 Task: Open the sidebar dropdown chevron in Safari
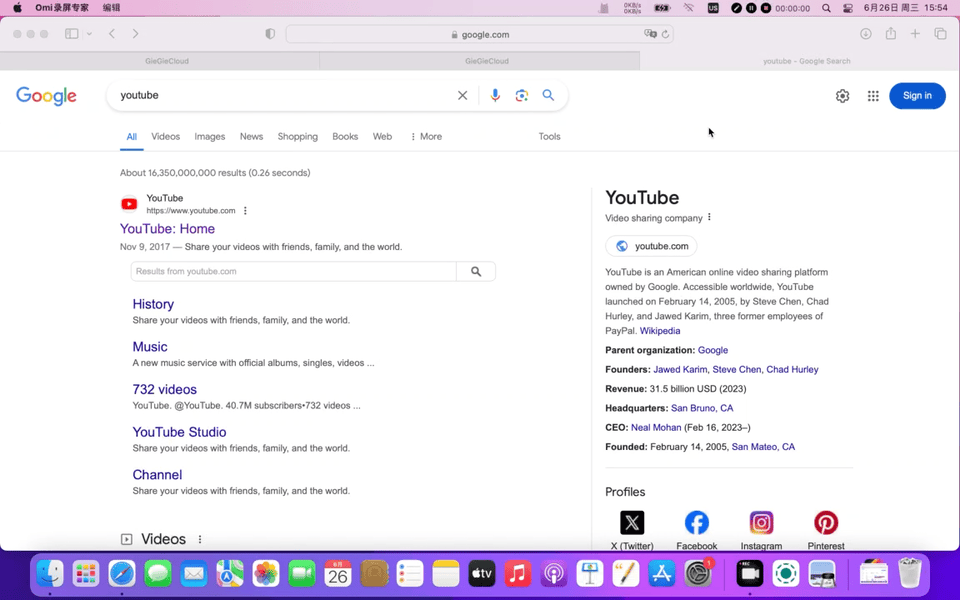89,34
